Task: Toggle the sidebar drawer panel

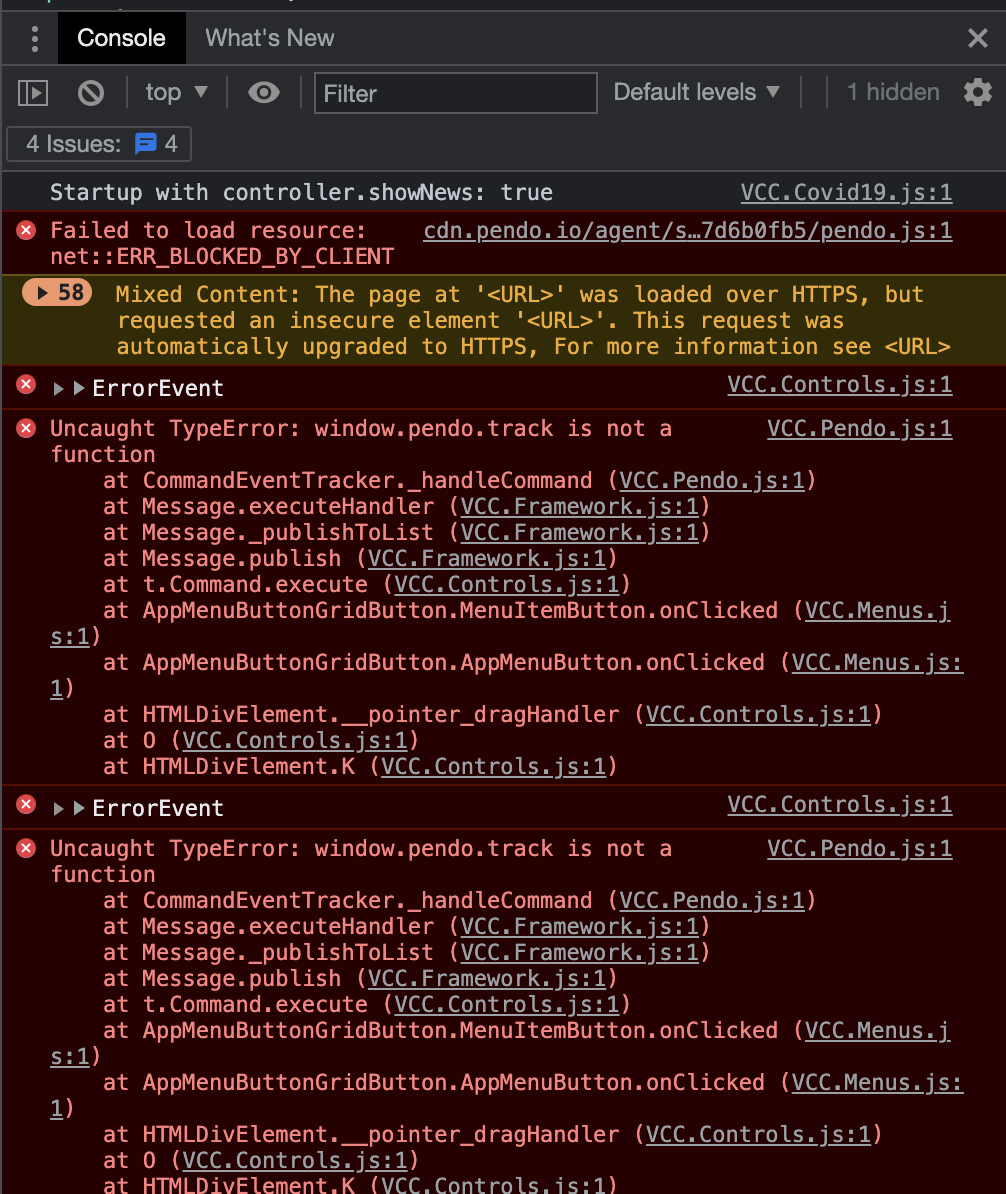Action: (33, 92)
